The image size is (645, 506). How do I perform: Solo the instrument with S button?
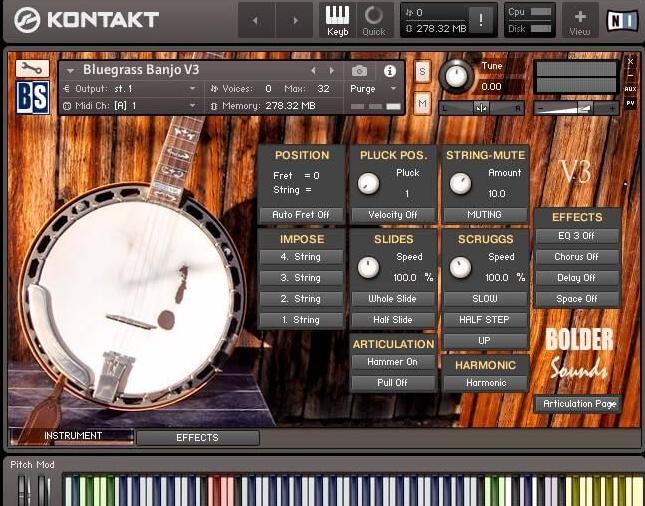tap(422, 72)
